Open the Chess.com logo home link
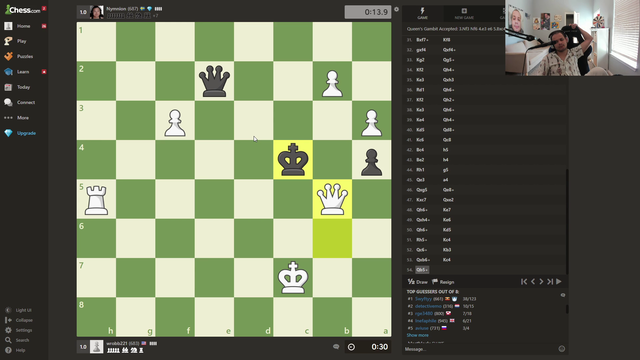The image size is (640, 360). click(22, 9)
